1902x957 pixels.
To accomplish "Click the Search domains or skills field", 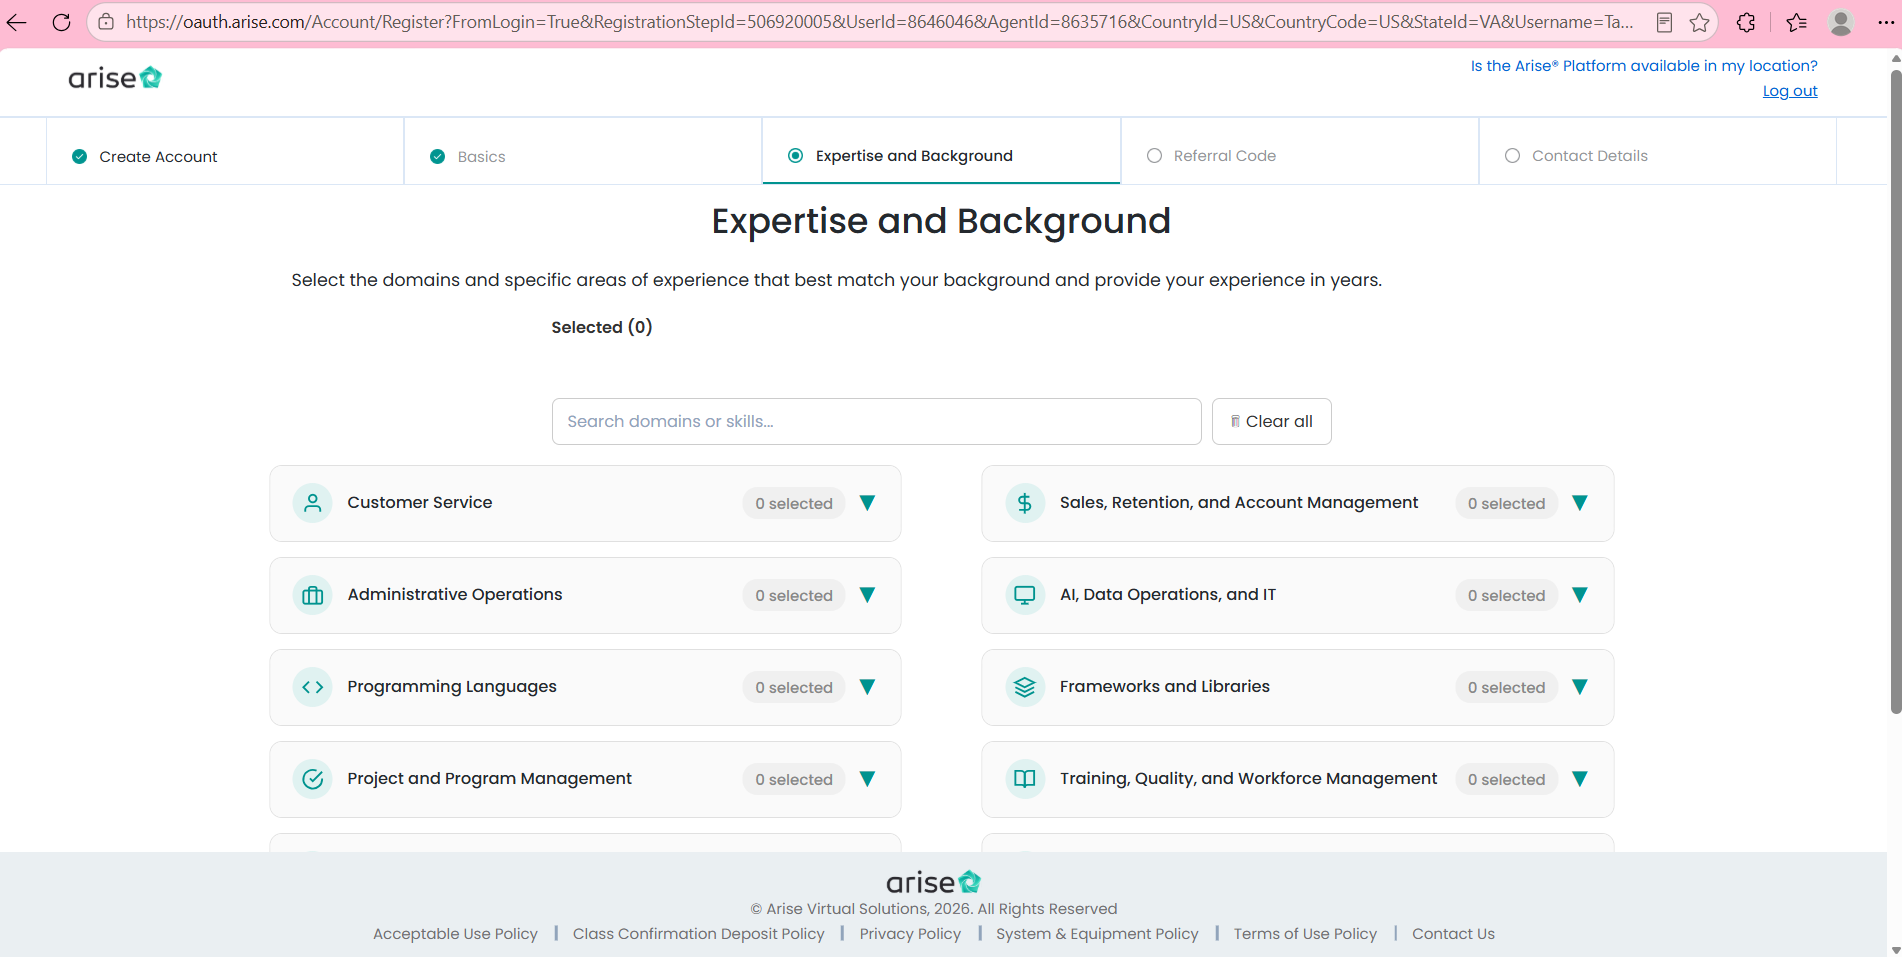I will coord(876,421).
